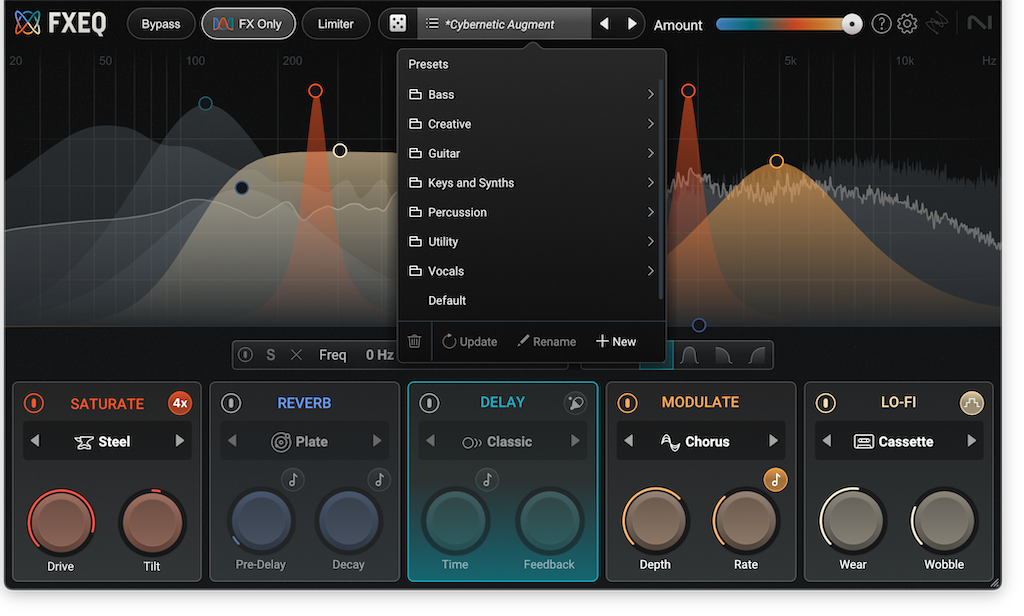Toggle tempo sync note for Pre-Delay
The height and width of the screenshot is (616, 1024).
pyautogui.click(x=293, y=480)
